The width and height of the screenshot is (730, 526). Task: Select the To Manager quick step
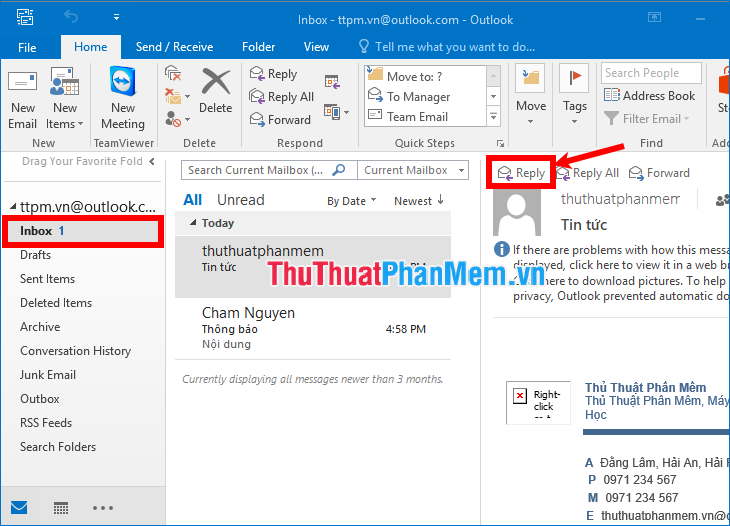click(425, 96)
